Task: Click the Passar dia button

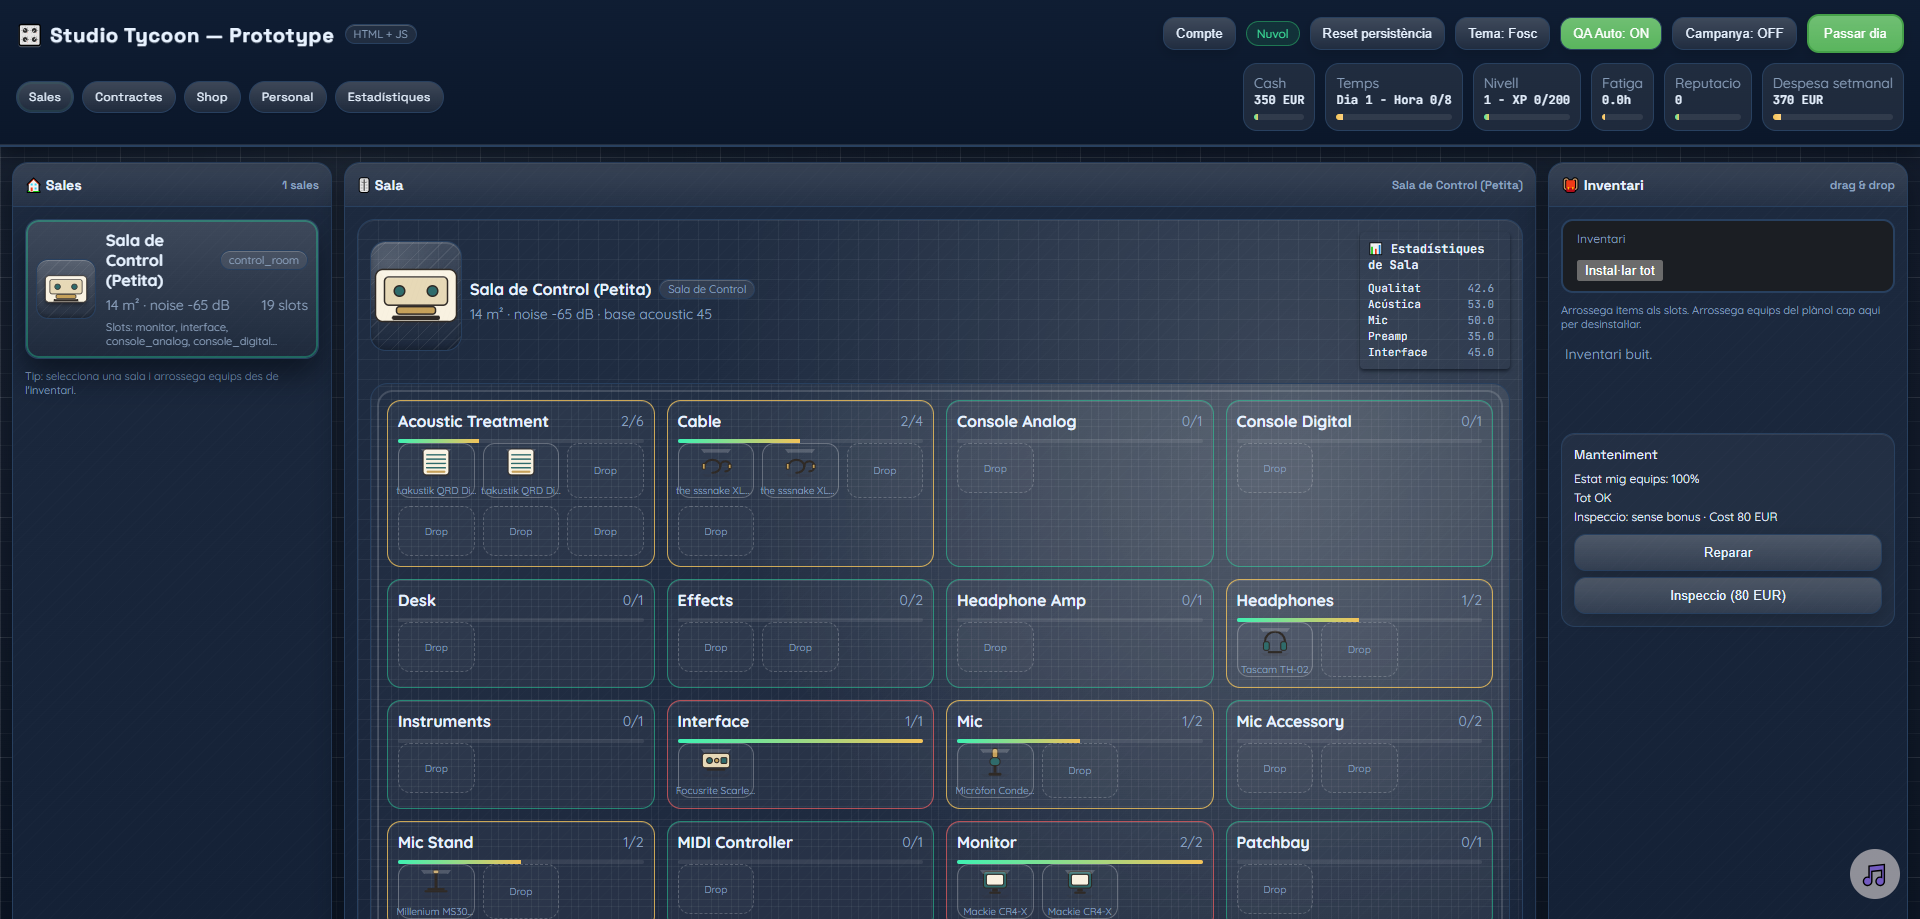Action: [1854, 34]
